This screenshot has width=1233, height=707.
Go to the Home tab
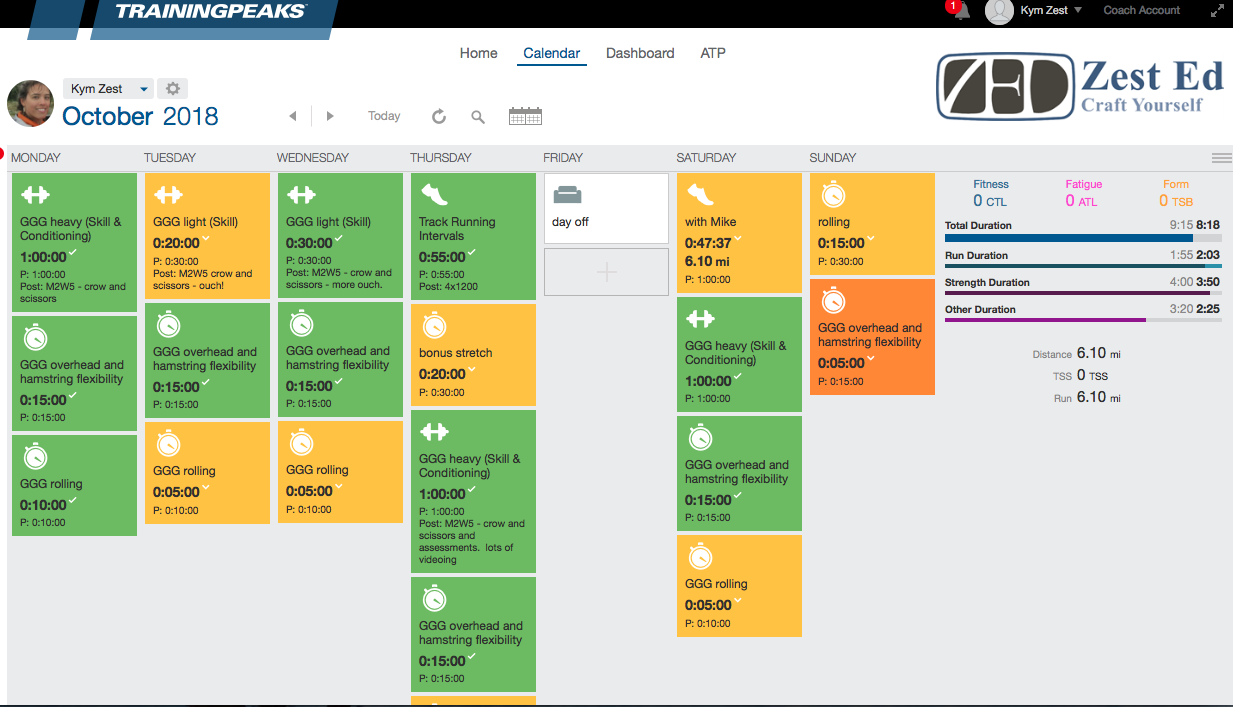click(478, 53)
